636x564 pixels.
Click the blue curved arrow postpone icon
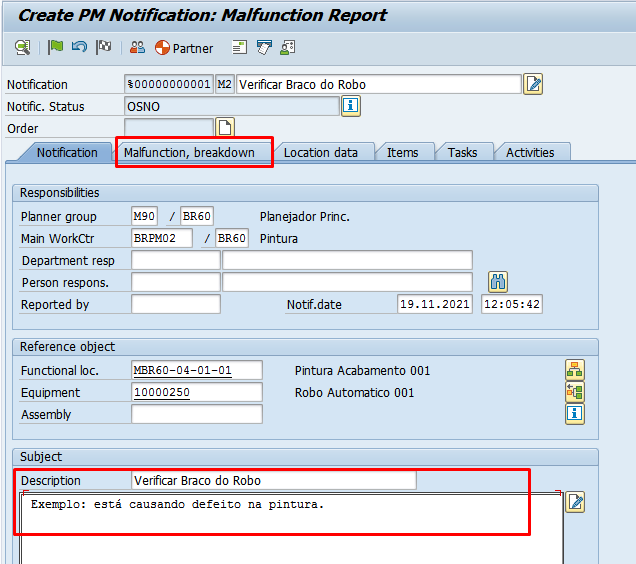79,47
